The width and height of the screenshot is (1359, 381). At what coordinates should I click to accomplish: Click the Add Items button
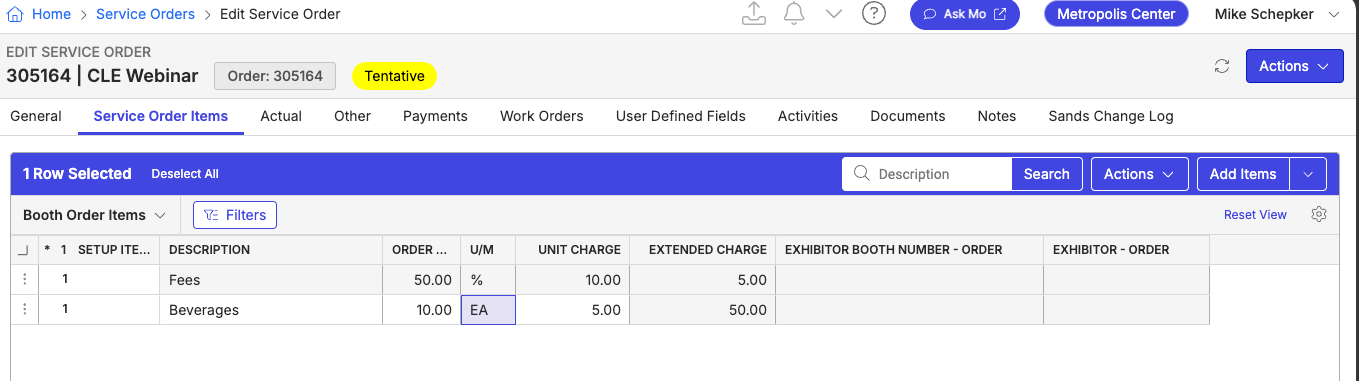click(1243, 174)
